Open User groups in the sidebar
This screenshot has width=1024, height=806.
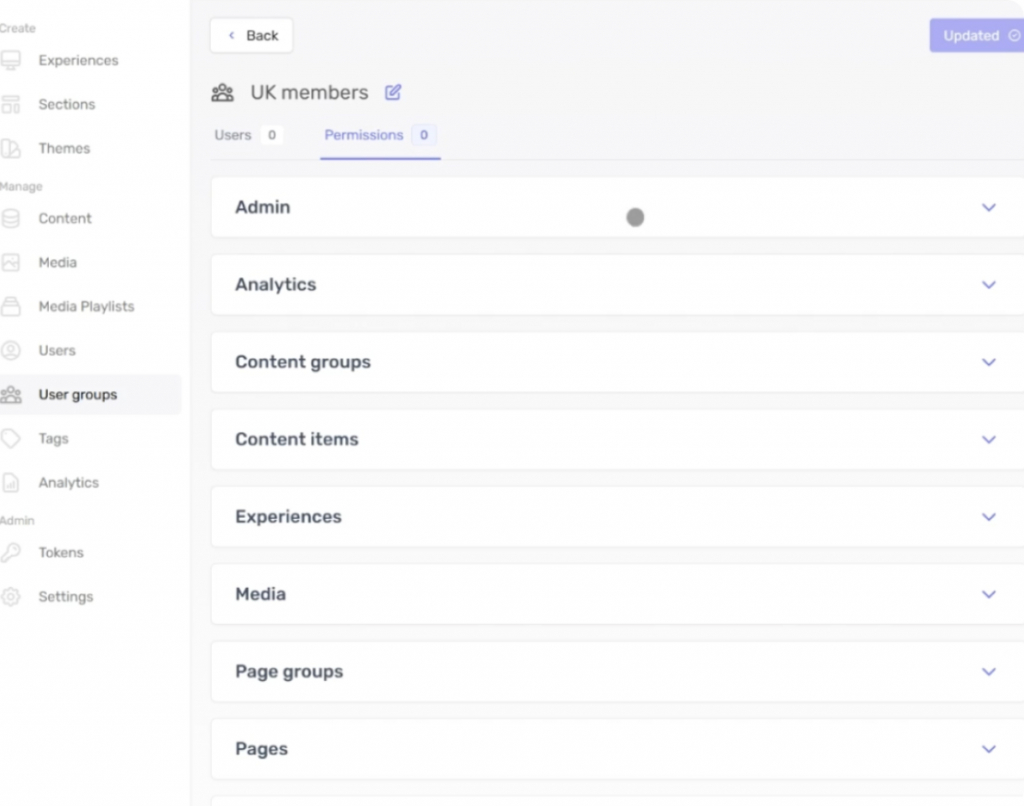[x=78, y=395]
